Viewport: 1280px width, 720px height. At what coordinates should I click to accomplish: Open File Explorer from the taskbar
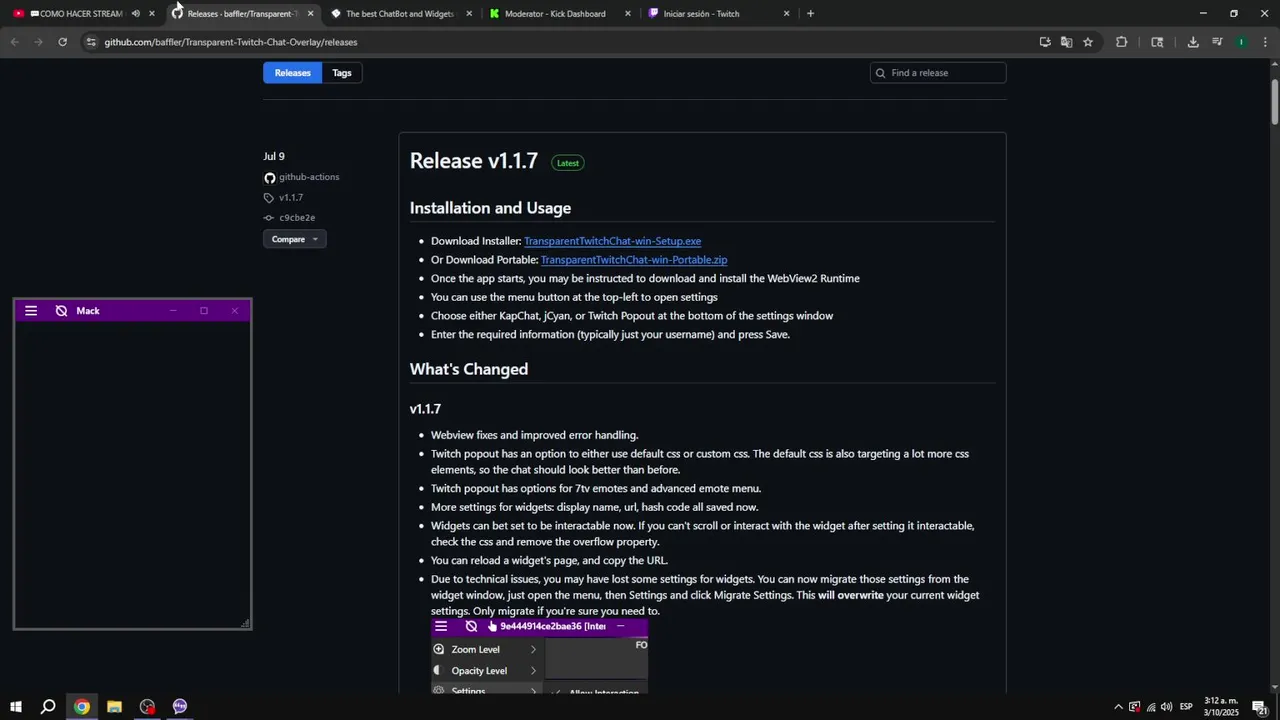pyautogui.click(x=114, y=707)
